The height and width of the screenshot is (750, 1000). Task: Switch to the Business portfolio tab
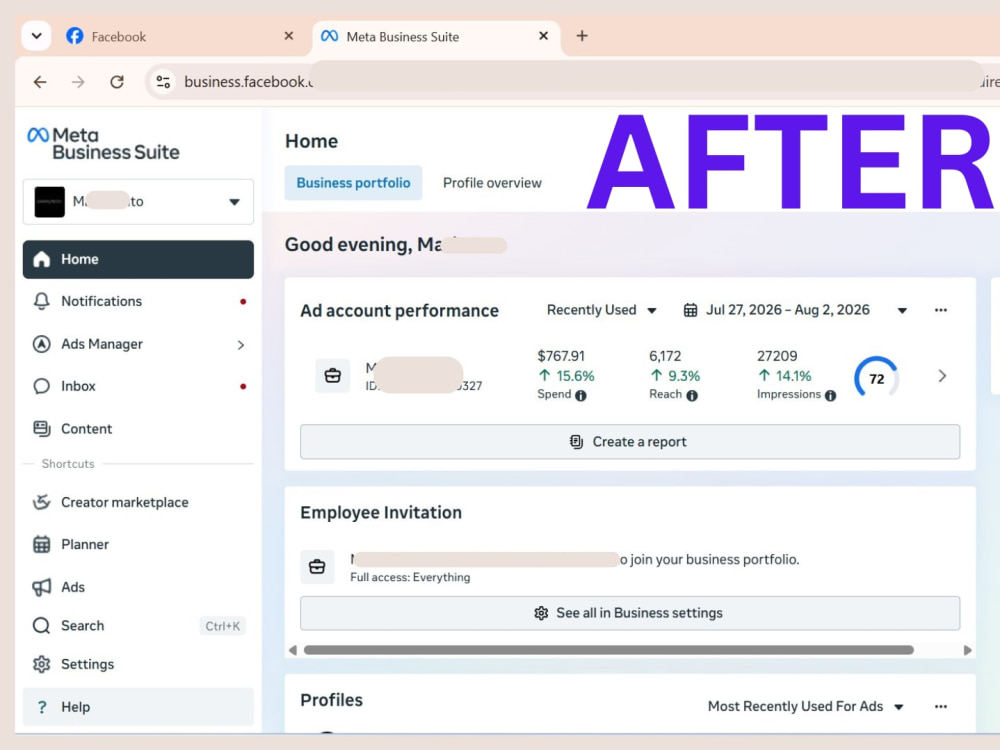coord(353,183)
